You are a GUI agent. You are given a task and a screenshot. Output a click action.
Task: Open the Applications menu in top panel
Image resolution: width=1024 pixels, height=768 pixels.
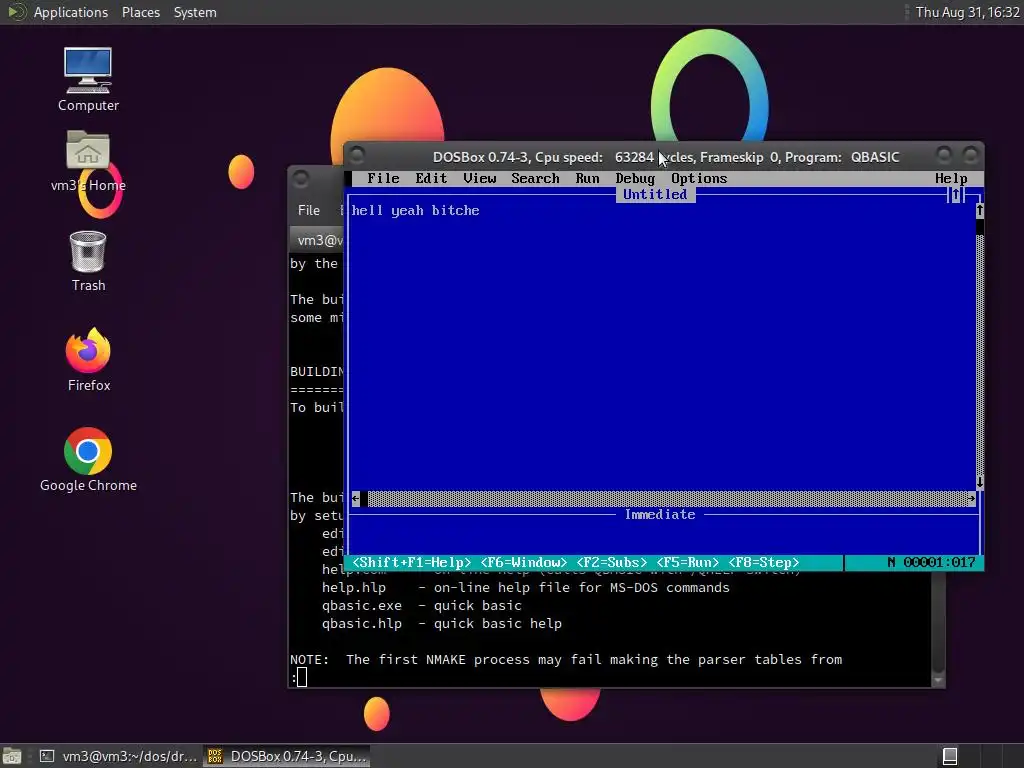[x=71, y=12]
